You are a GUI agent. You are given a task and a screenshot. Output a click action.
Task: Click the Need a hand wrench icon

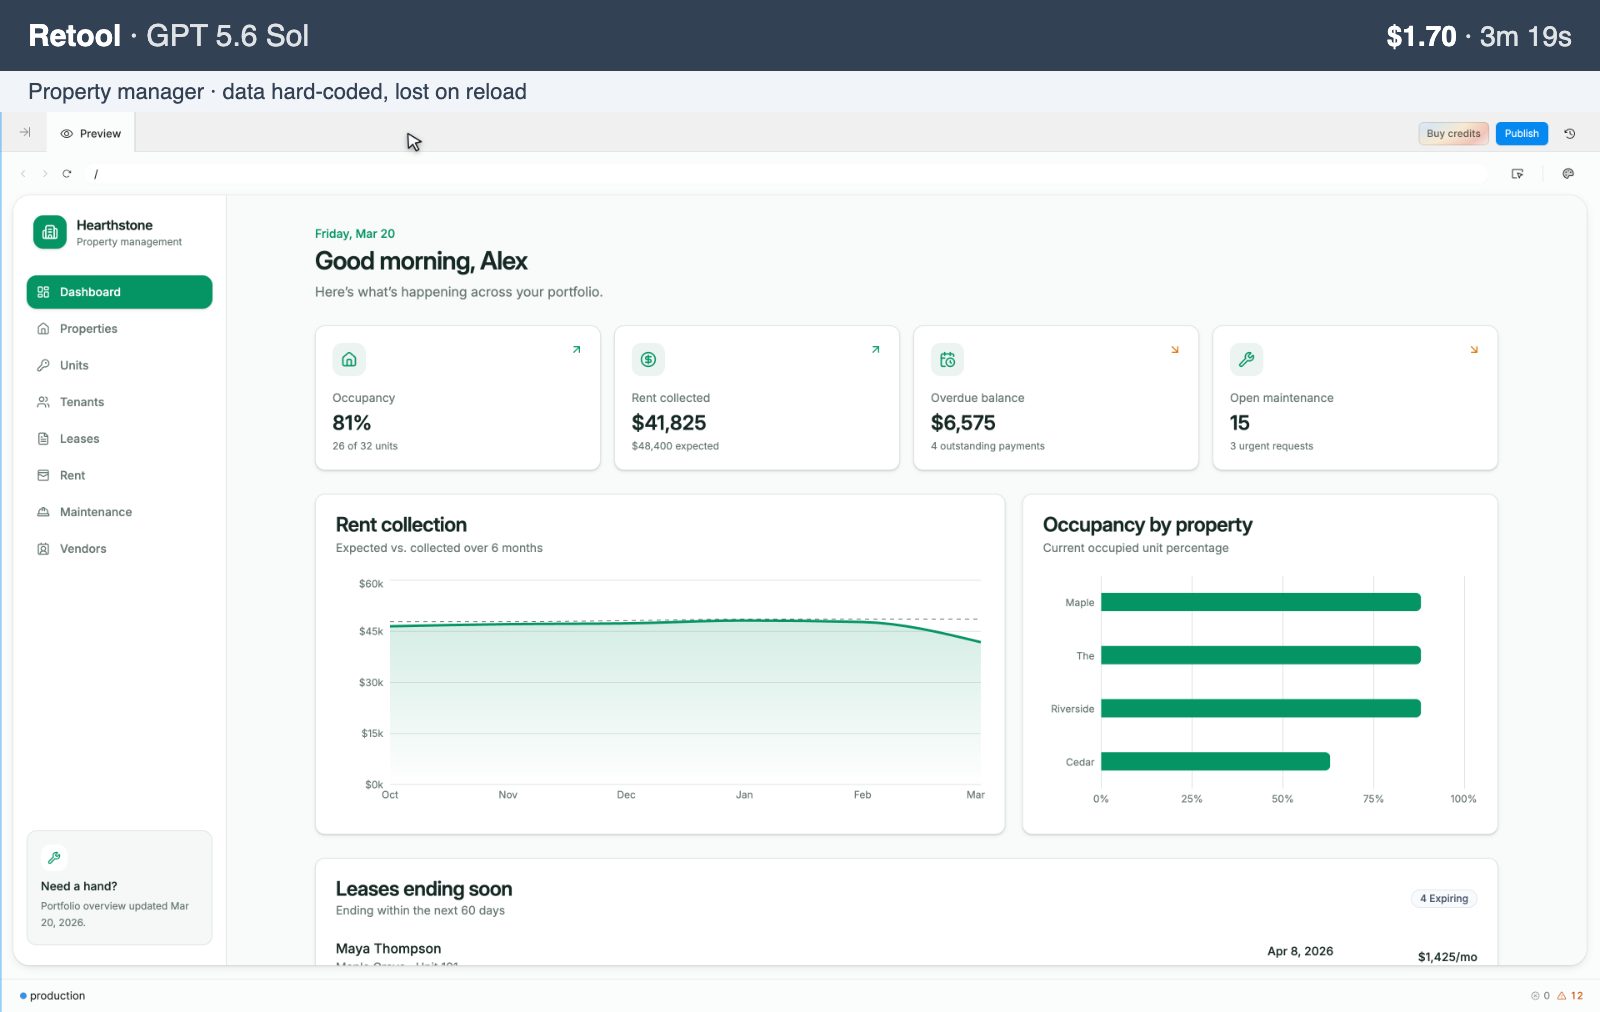tap(54, 858)
